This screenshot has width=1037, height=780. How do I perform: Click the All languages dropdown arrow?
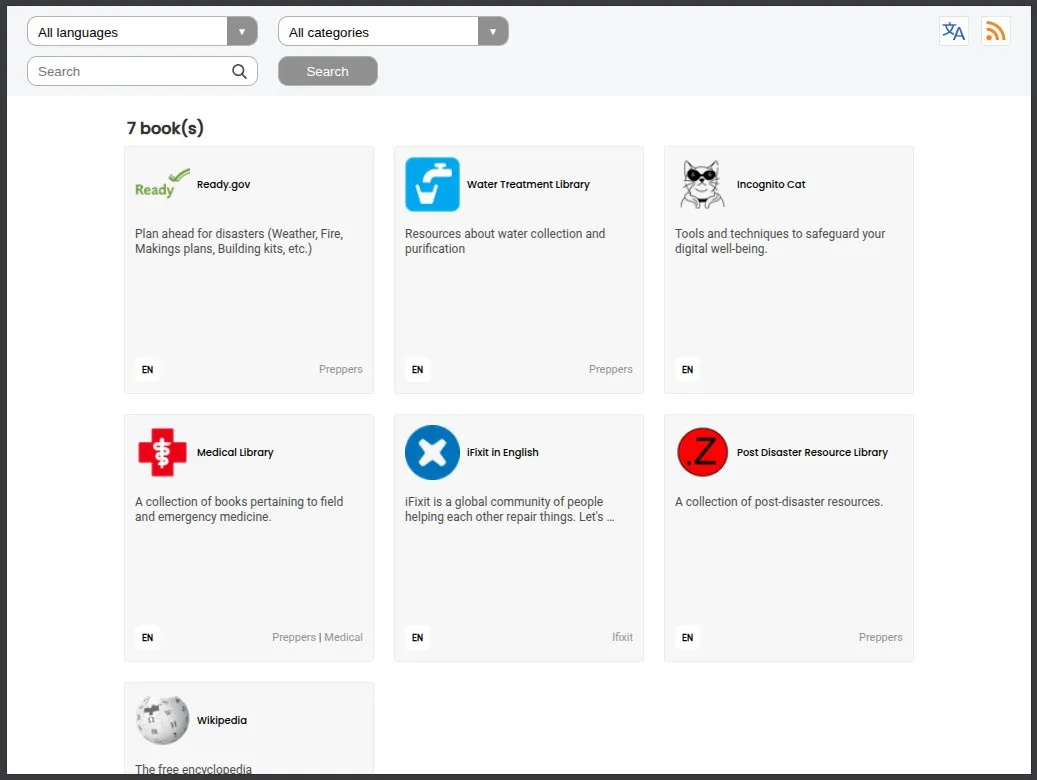click(242, 31)
